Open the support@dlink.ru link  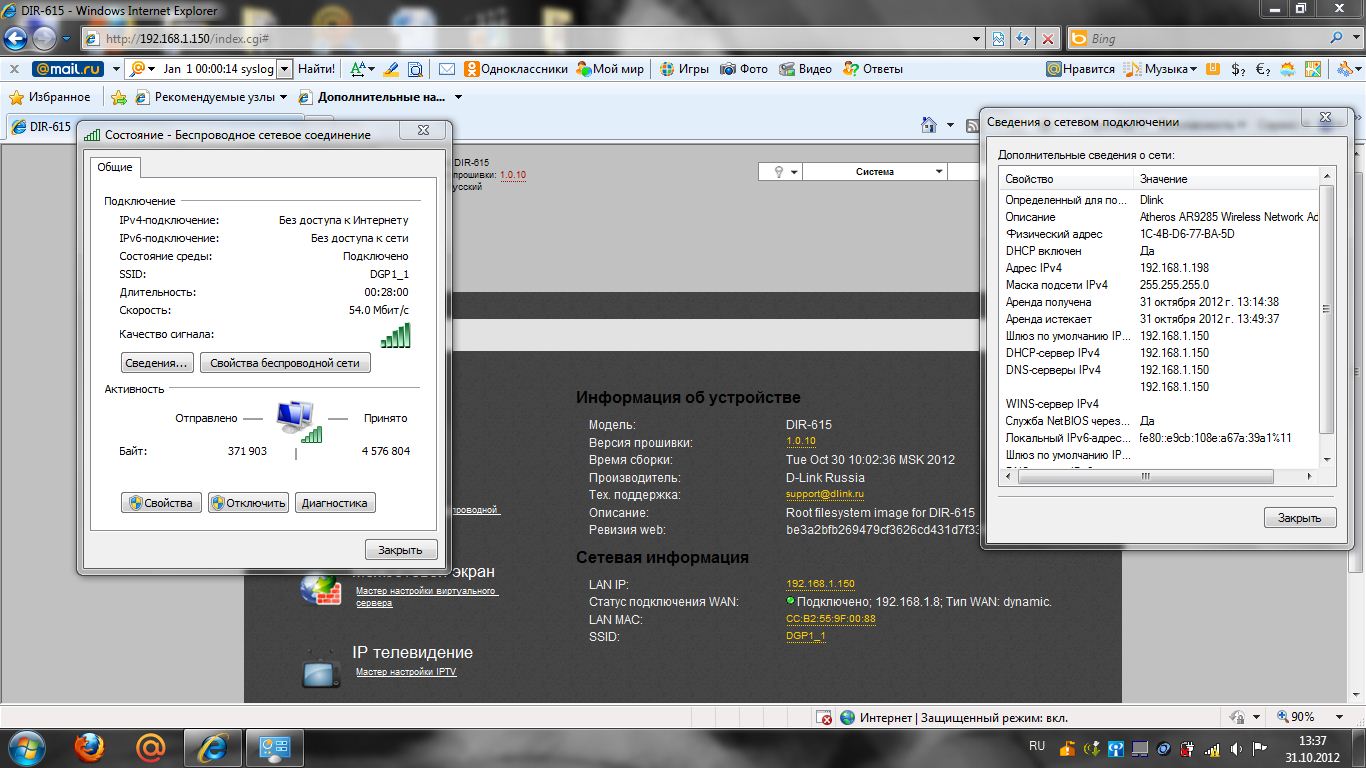(x=824, y=494)
